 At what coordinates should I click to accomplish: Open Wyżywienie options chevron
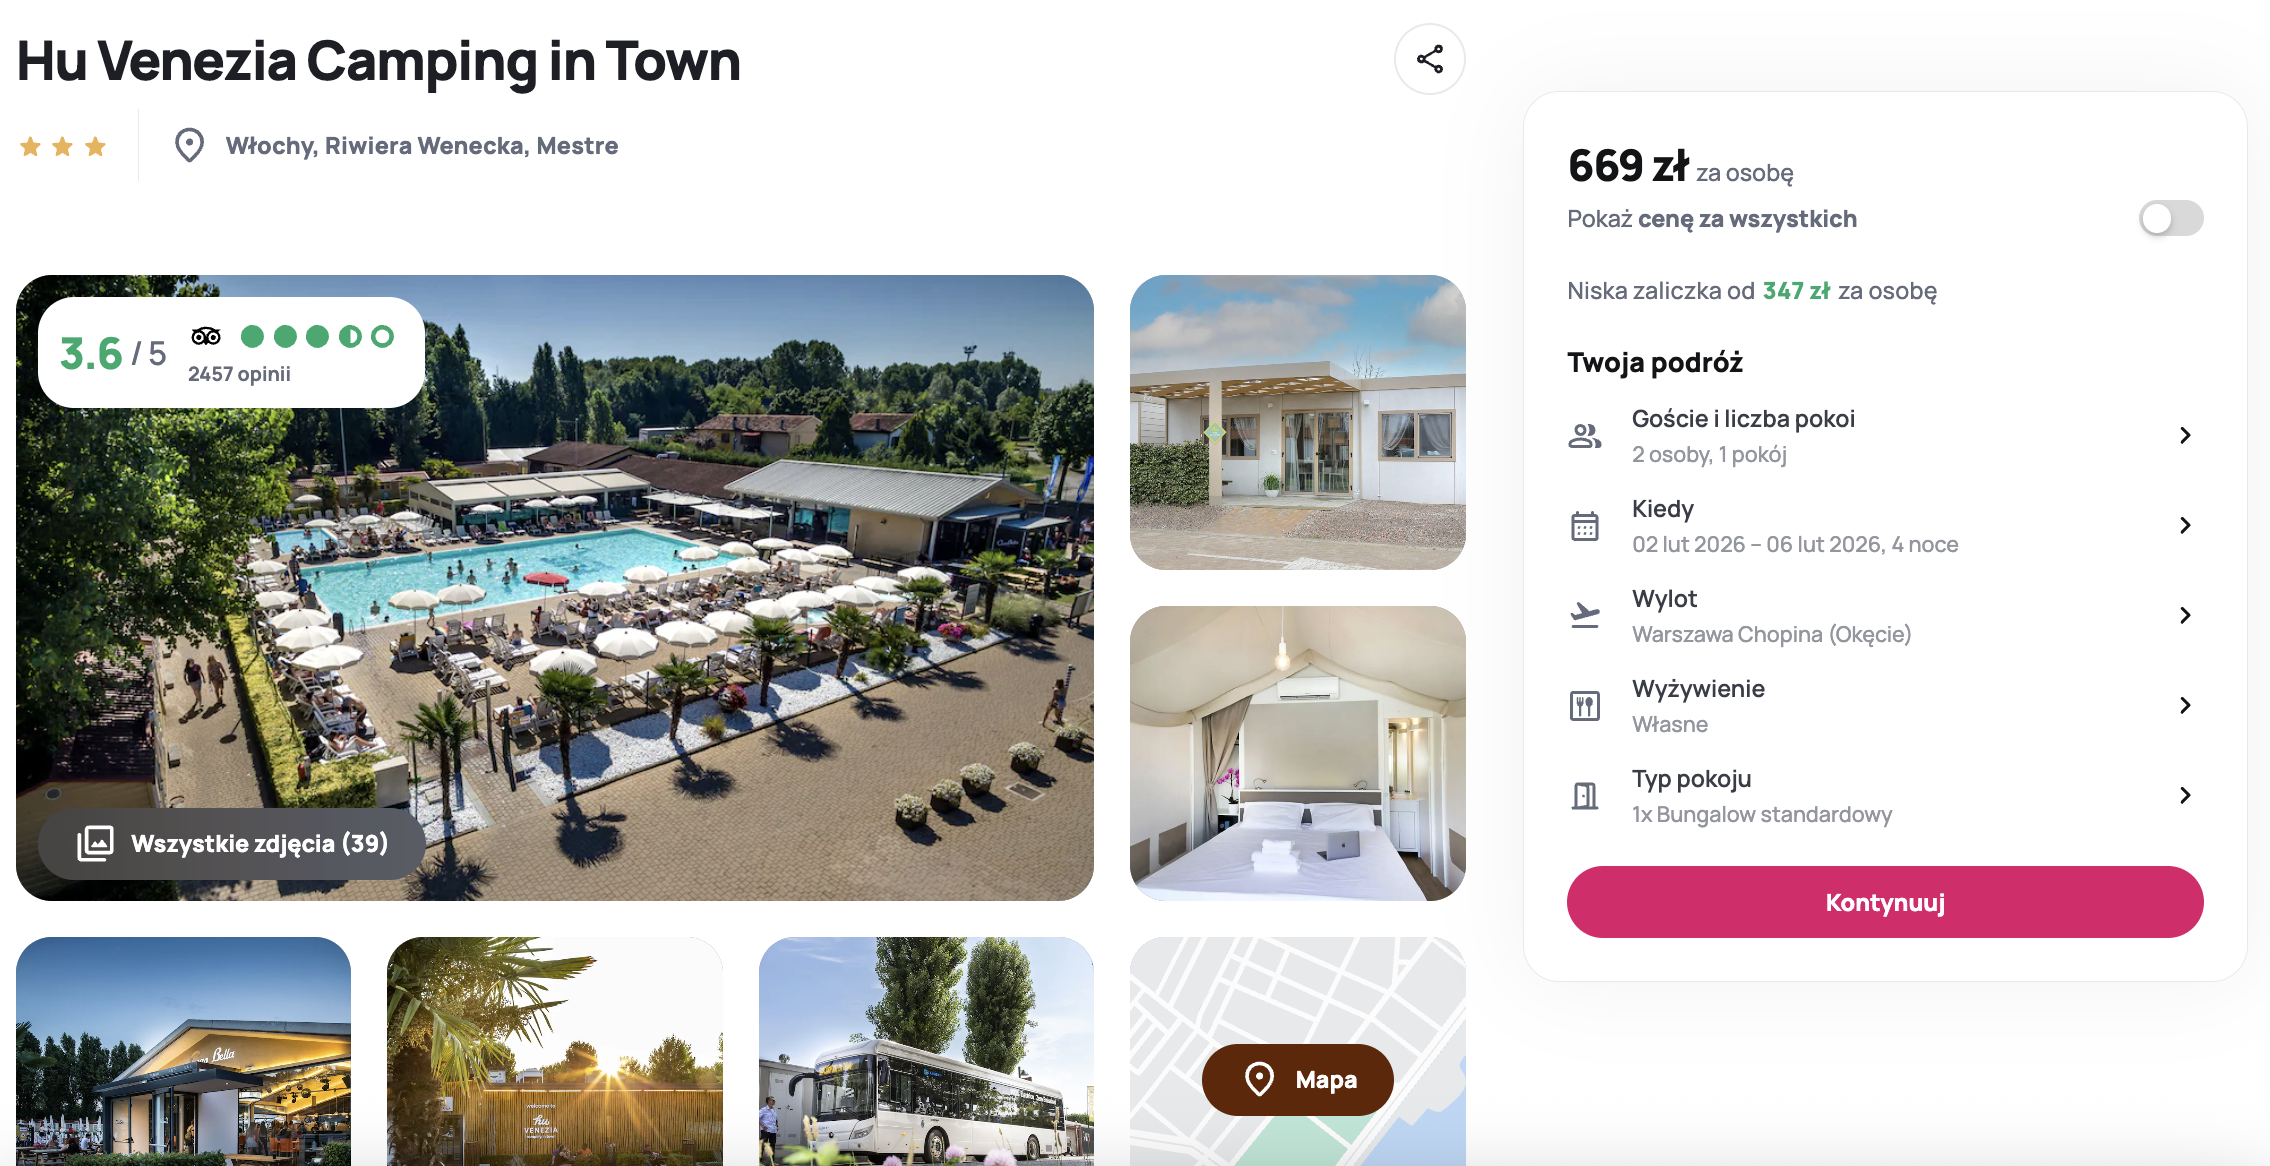click(2185, 705)
